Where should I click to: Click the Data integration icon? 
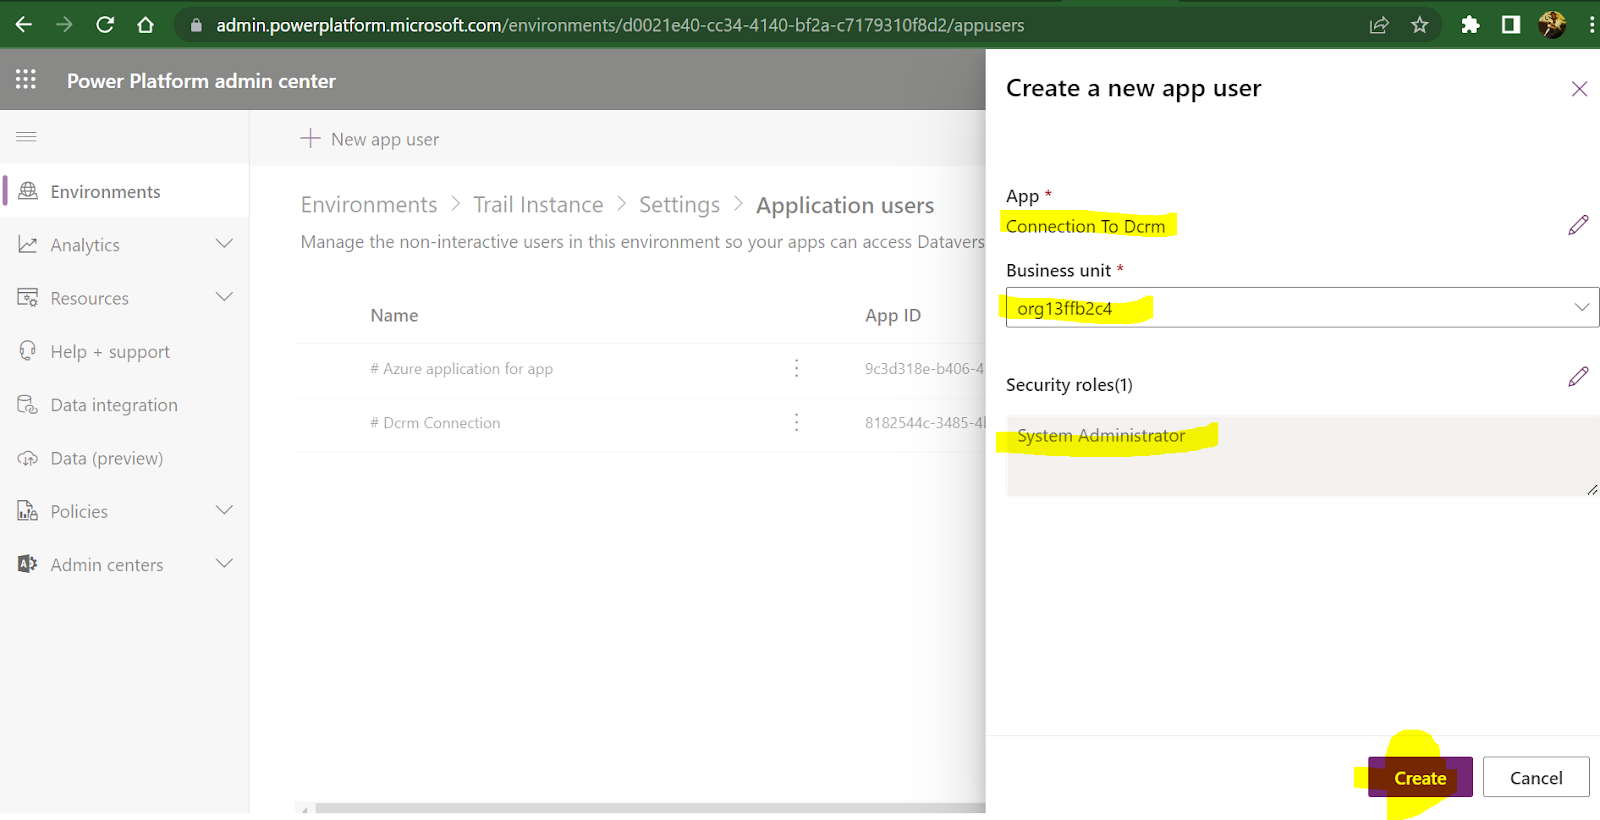click(x=28, y=405)
